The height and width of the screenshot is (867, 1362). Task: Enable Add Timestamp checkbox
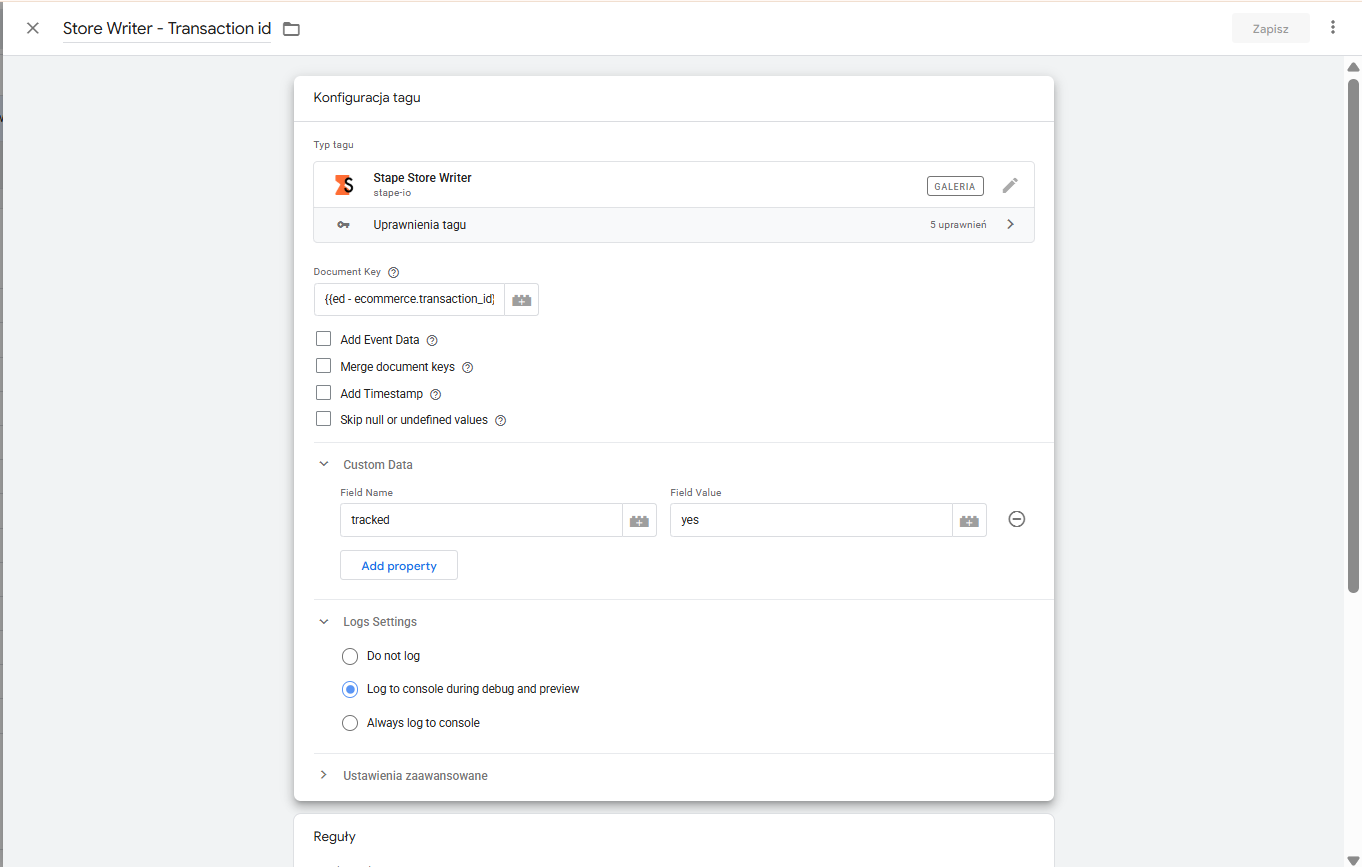(x=323, y=393)
